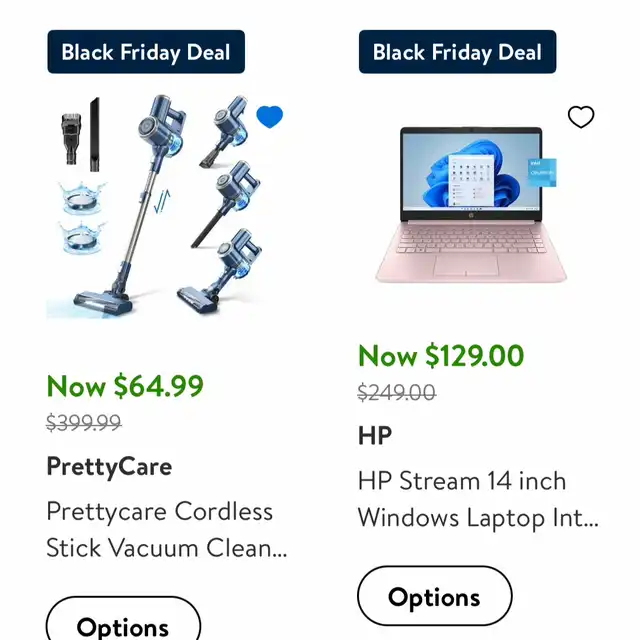The height and width of the screenshot is (640, 640).
Task: Open the PrettyCare cordless vacuum product image
Action: (x=164, y=206)
